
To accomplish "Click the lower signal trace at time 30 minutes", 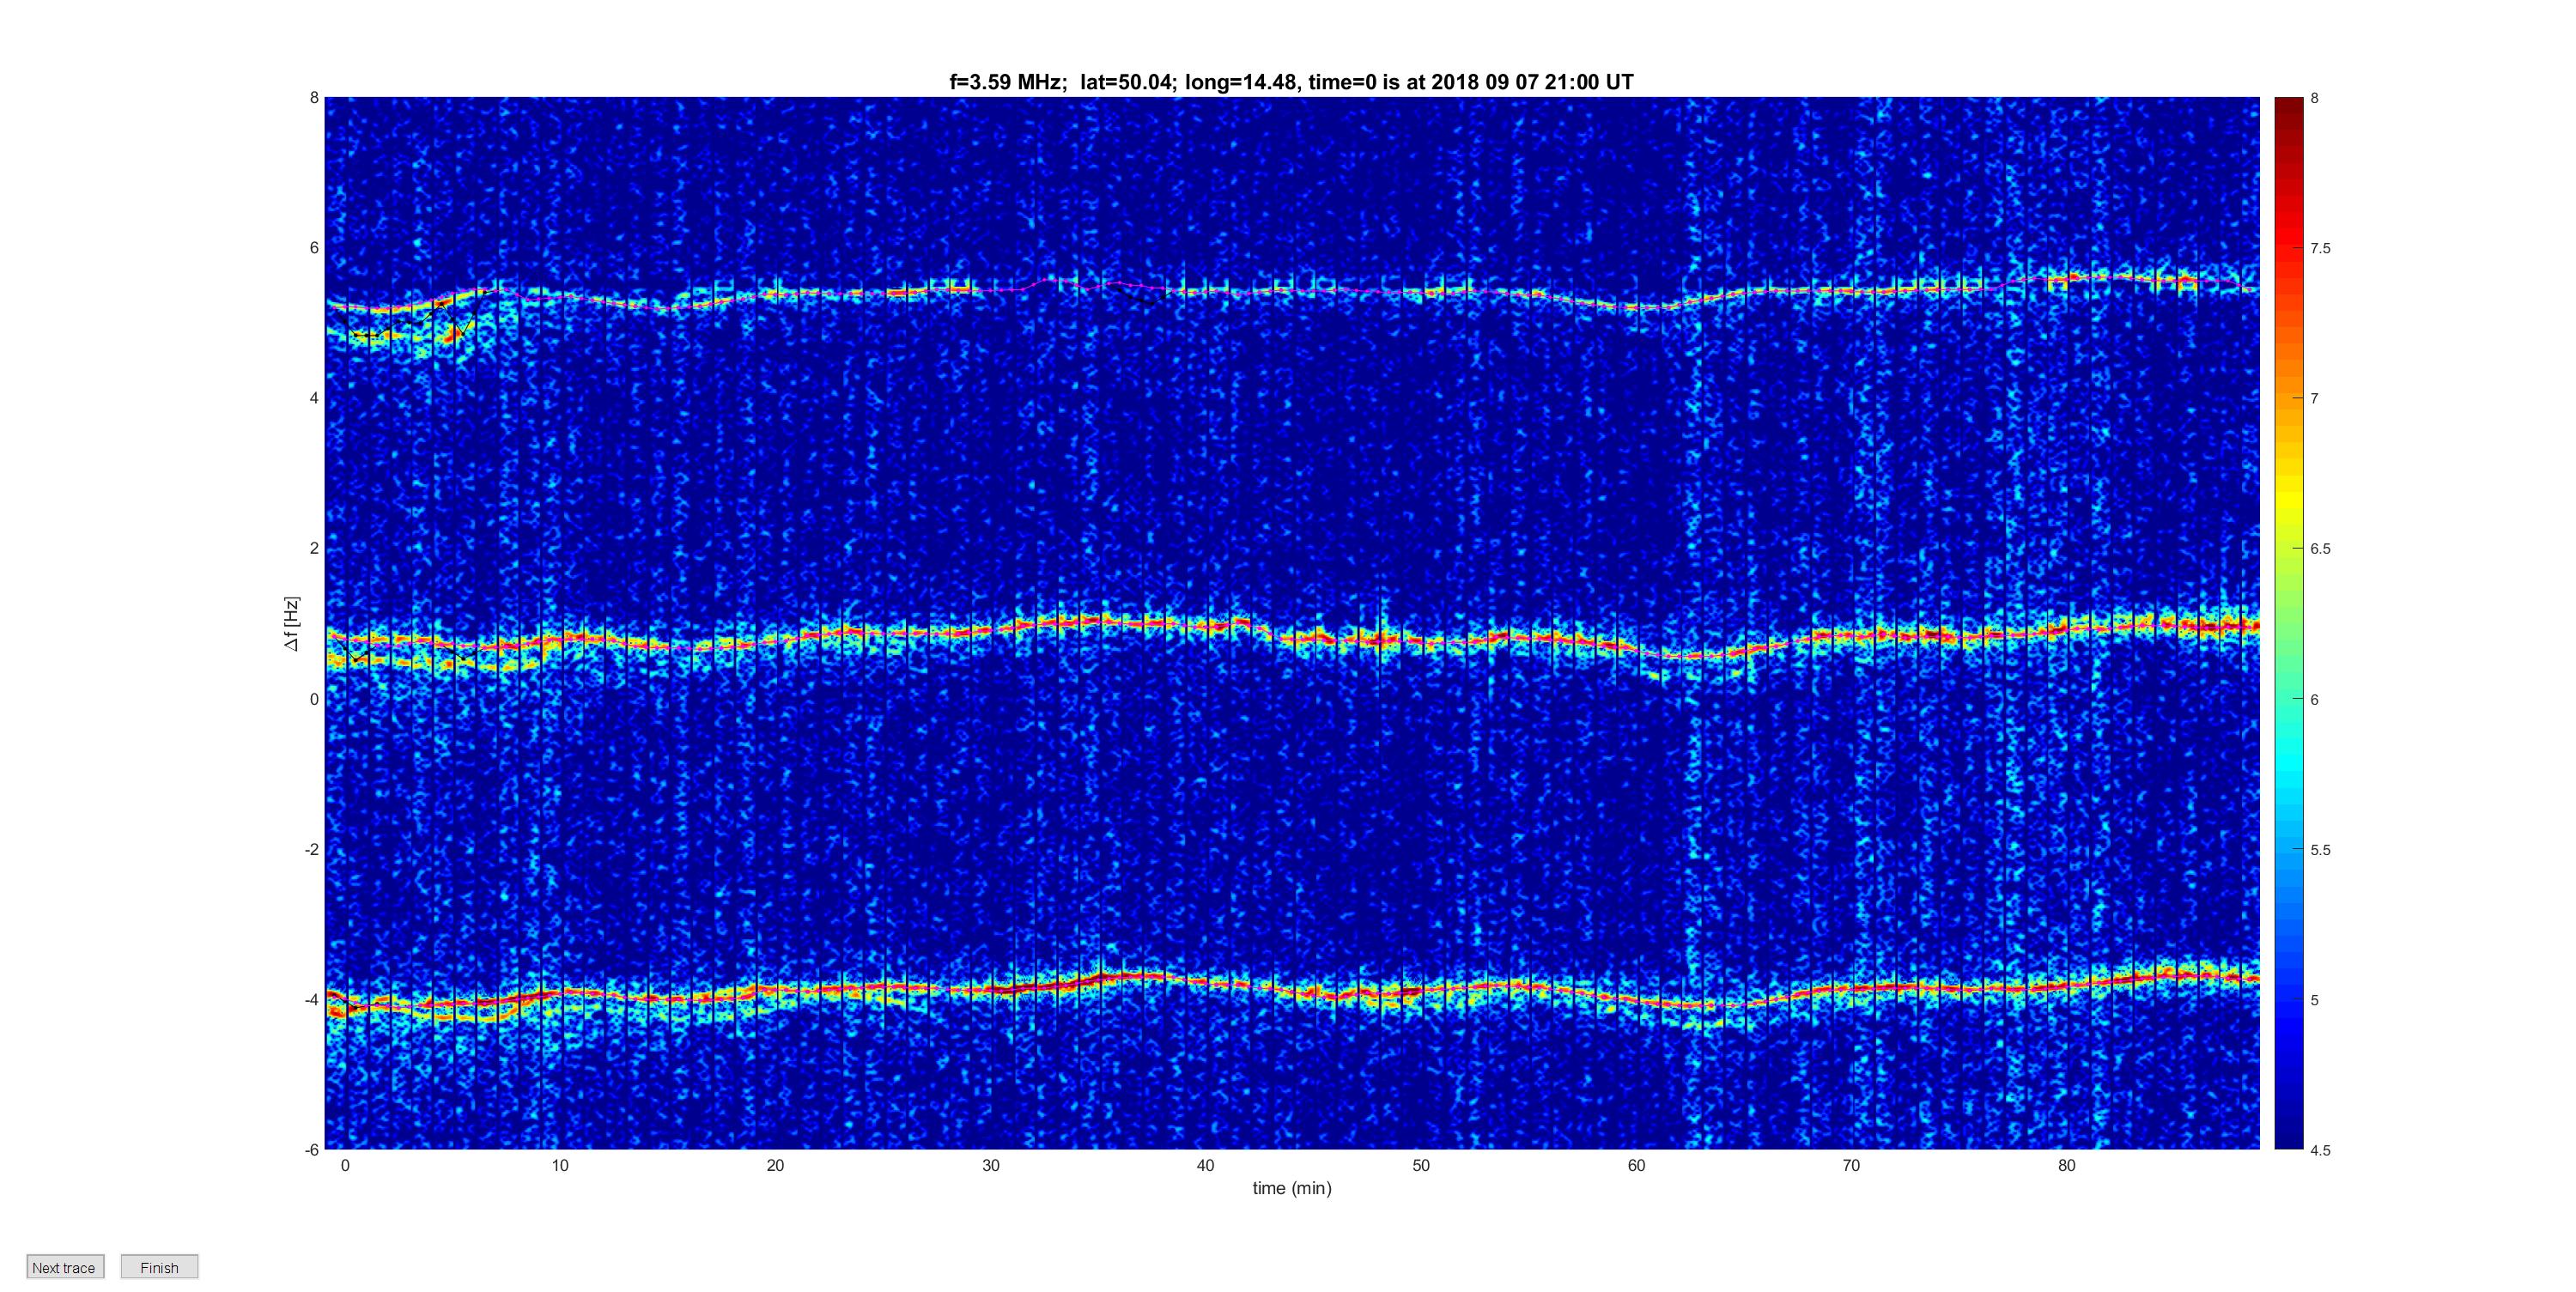I will [990, 989].
